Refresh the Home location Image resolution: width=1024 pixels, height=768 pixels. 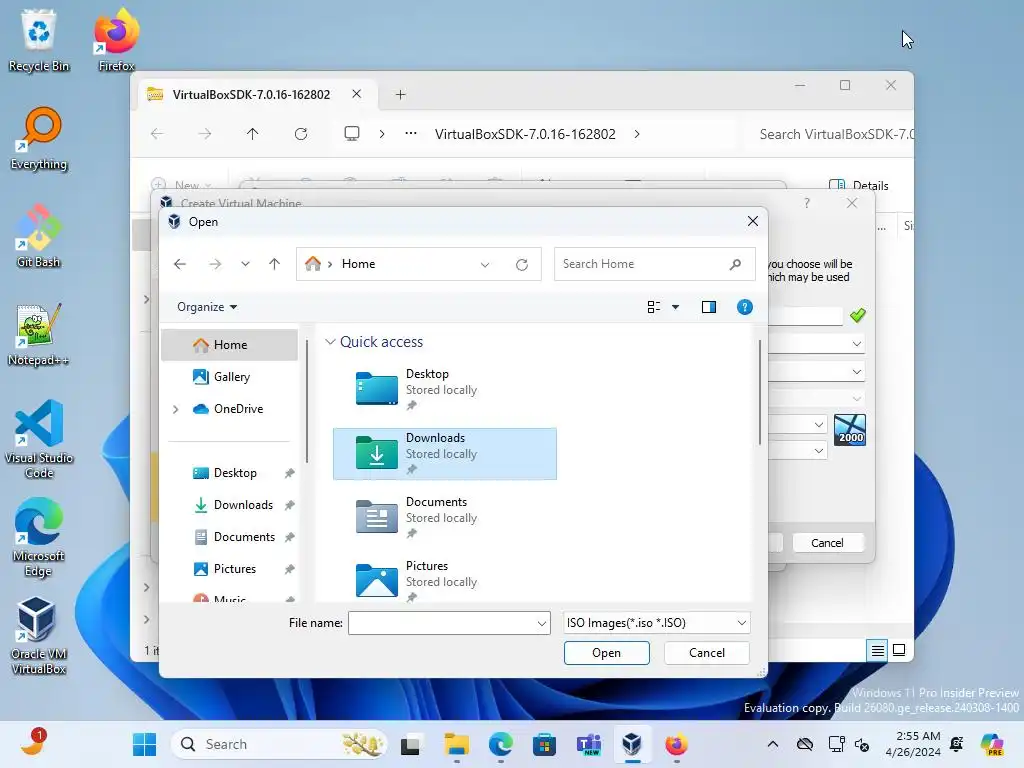point(522,264)
